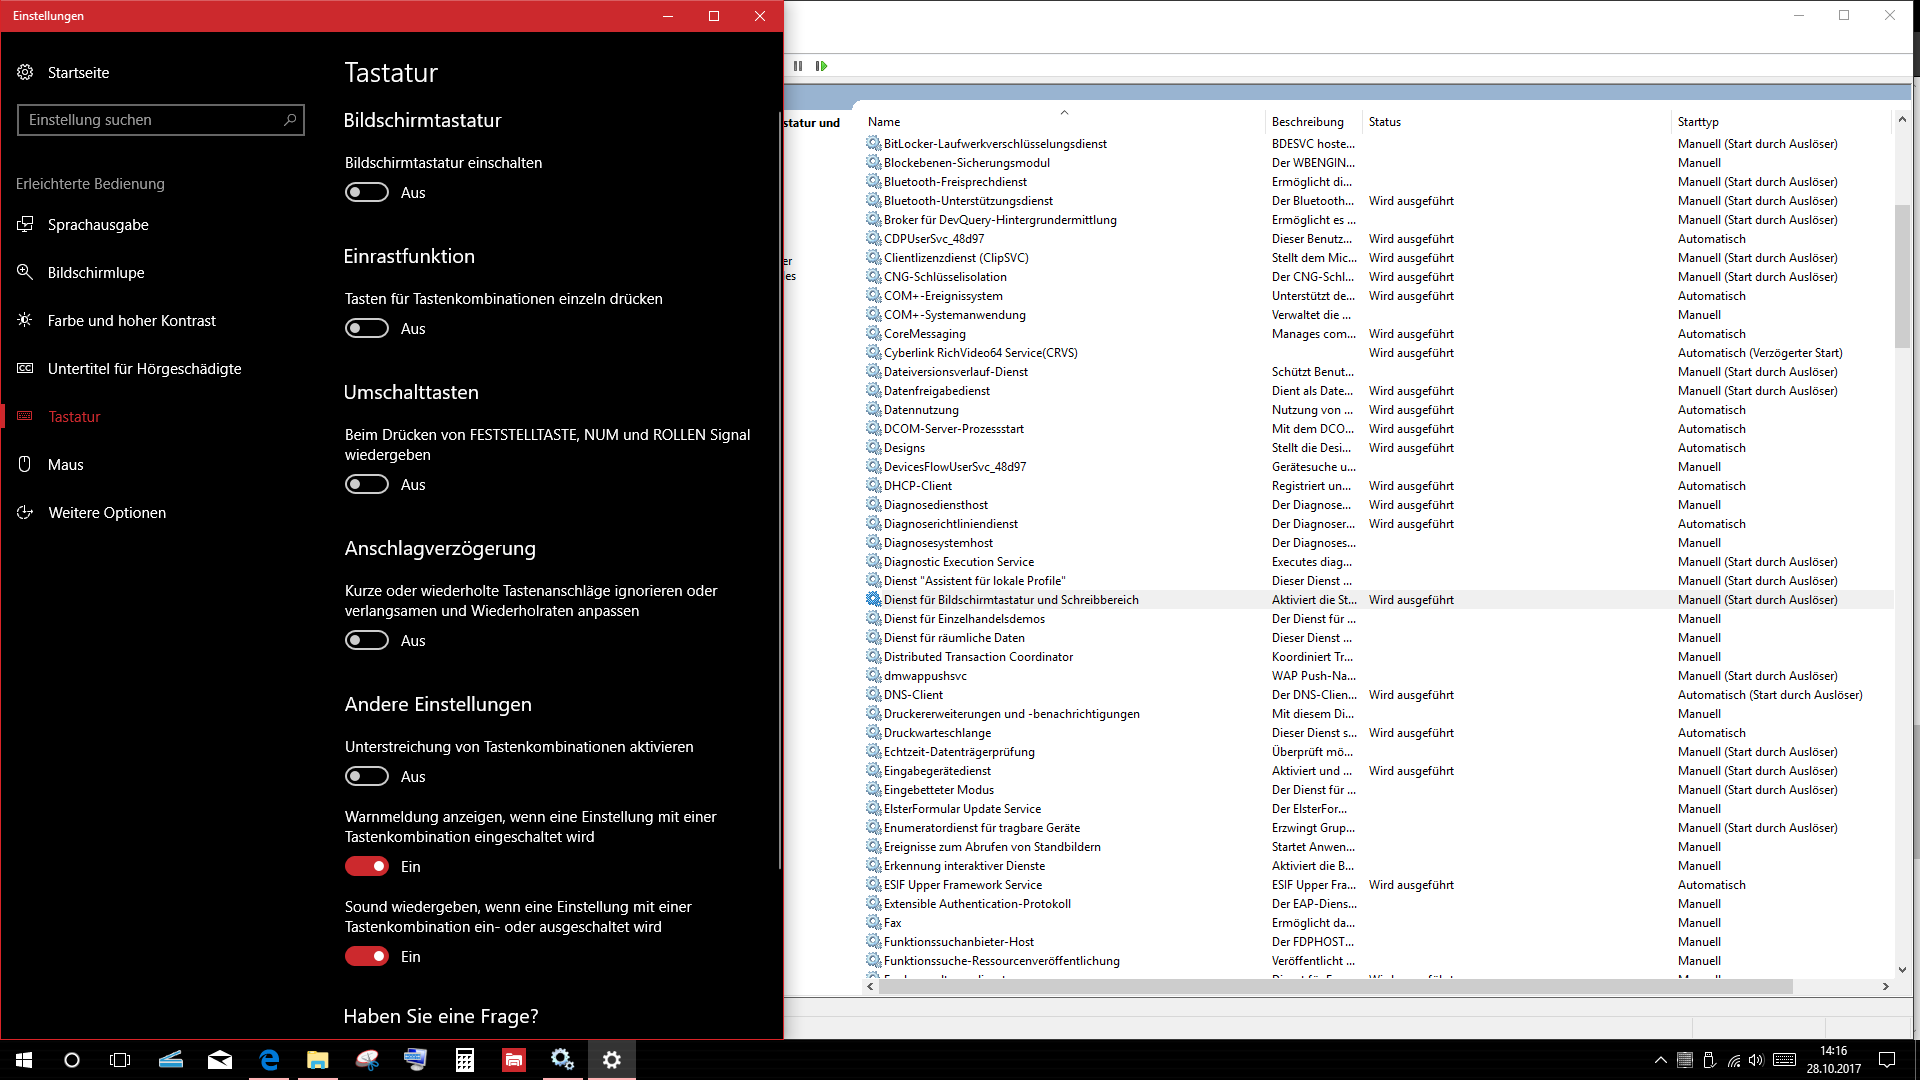Click the pause service button in Services toolbar
Screen dimensions: 1920x1080
click(x=798, y=66)
